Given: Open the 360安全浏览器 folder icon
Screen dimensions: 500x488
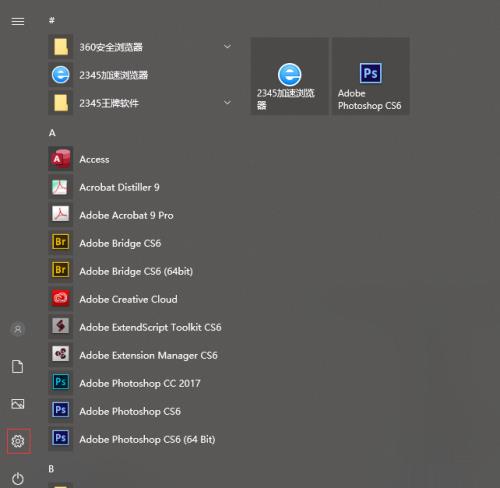Looking at the screenshot, I should click(x=61, y=47).
